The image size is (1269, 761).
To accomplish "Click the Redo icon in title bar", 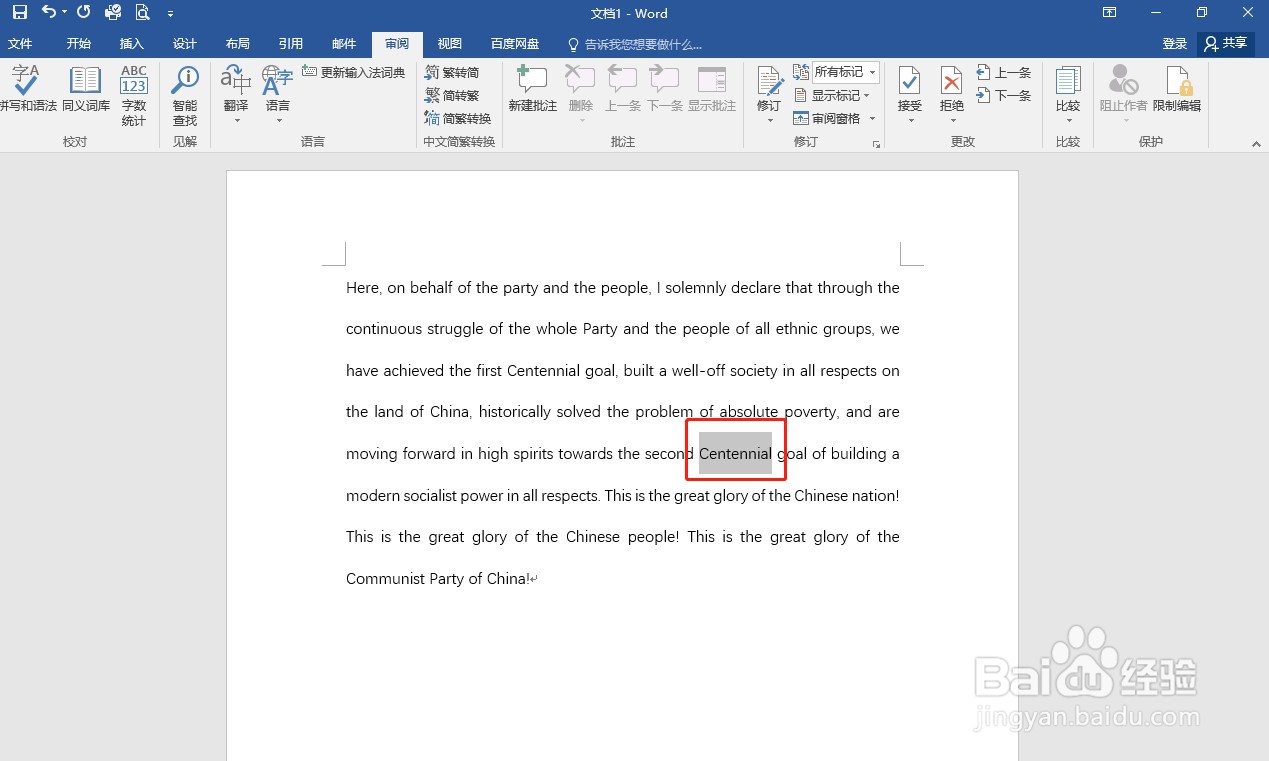I will 83,13.
